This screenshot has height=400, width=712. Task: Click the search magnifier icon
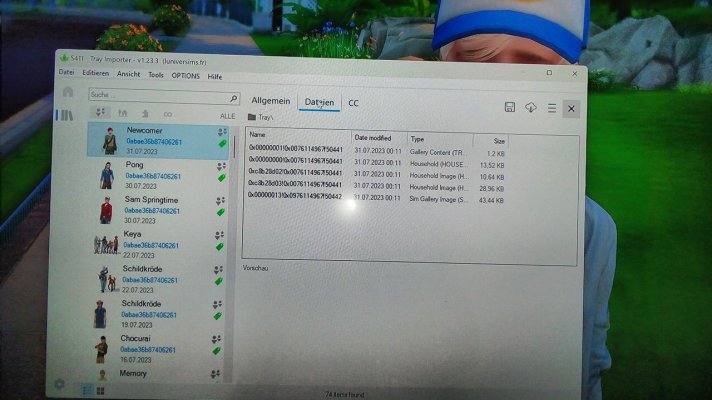(233, 98)
